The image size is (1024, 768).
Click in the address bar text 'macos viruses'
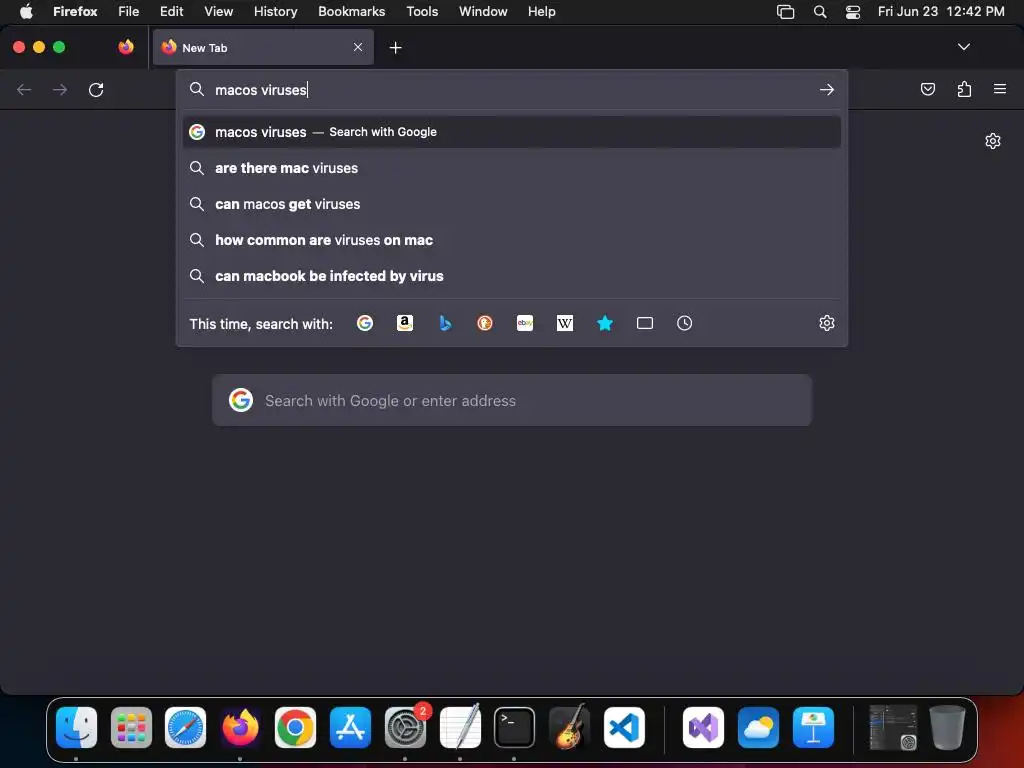point(261,89)
